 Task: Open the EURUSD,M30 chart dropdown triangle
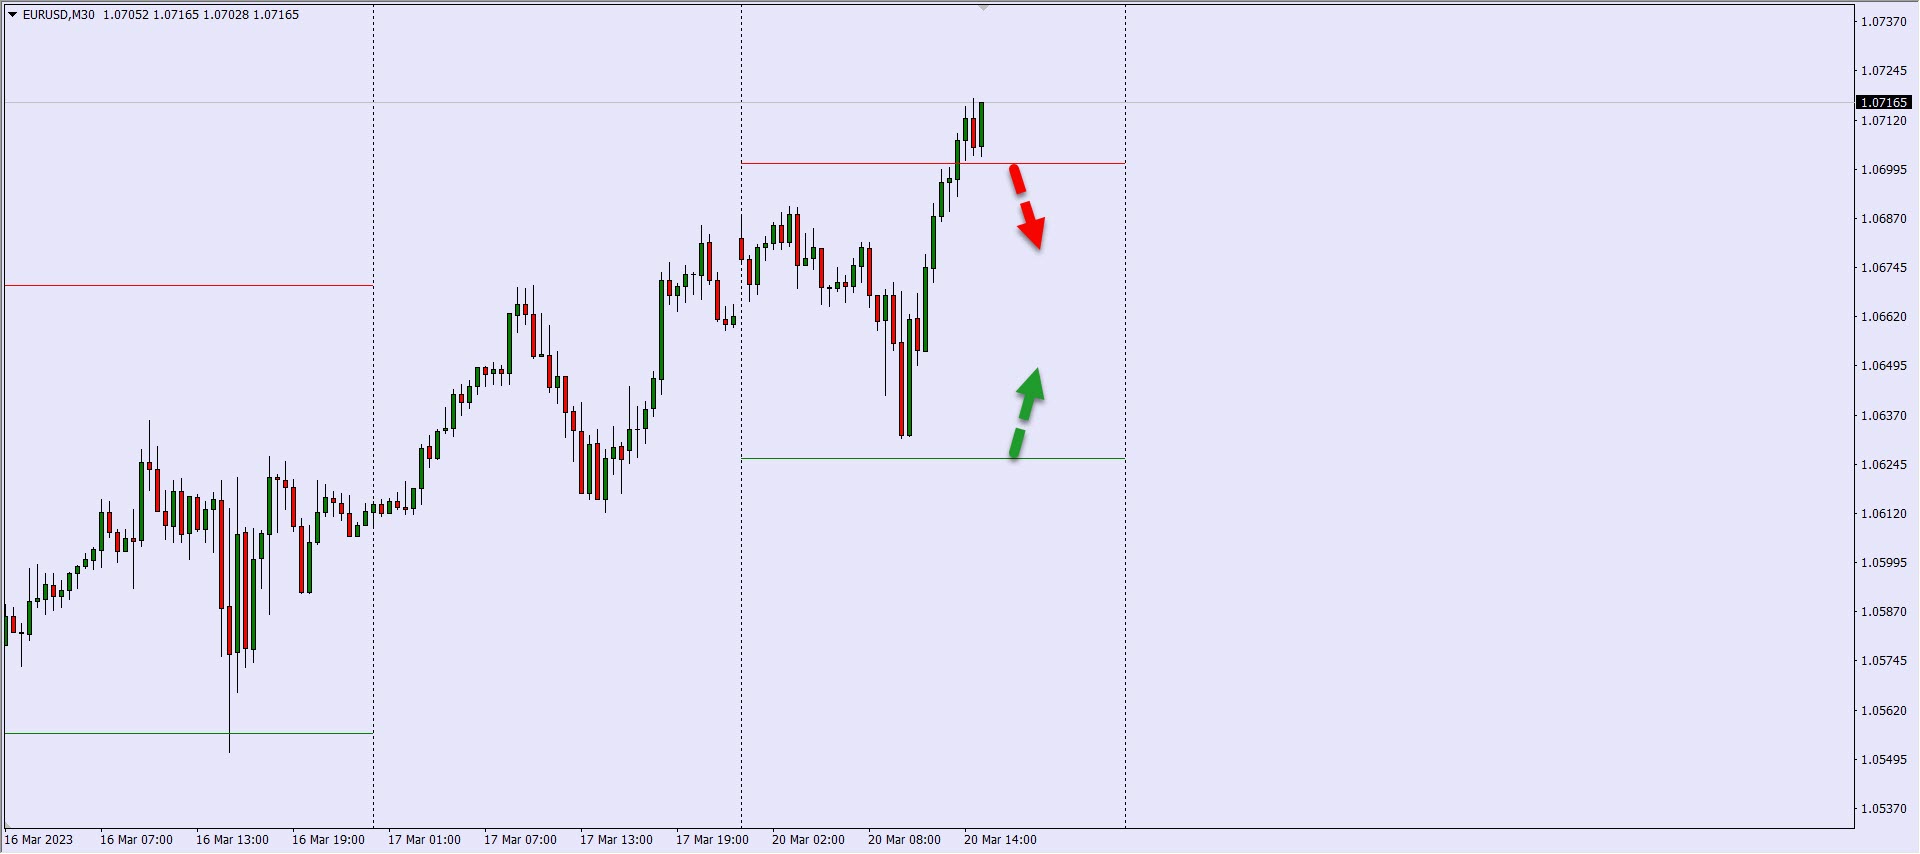[x=13, y=15]
